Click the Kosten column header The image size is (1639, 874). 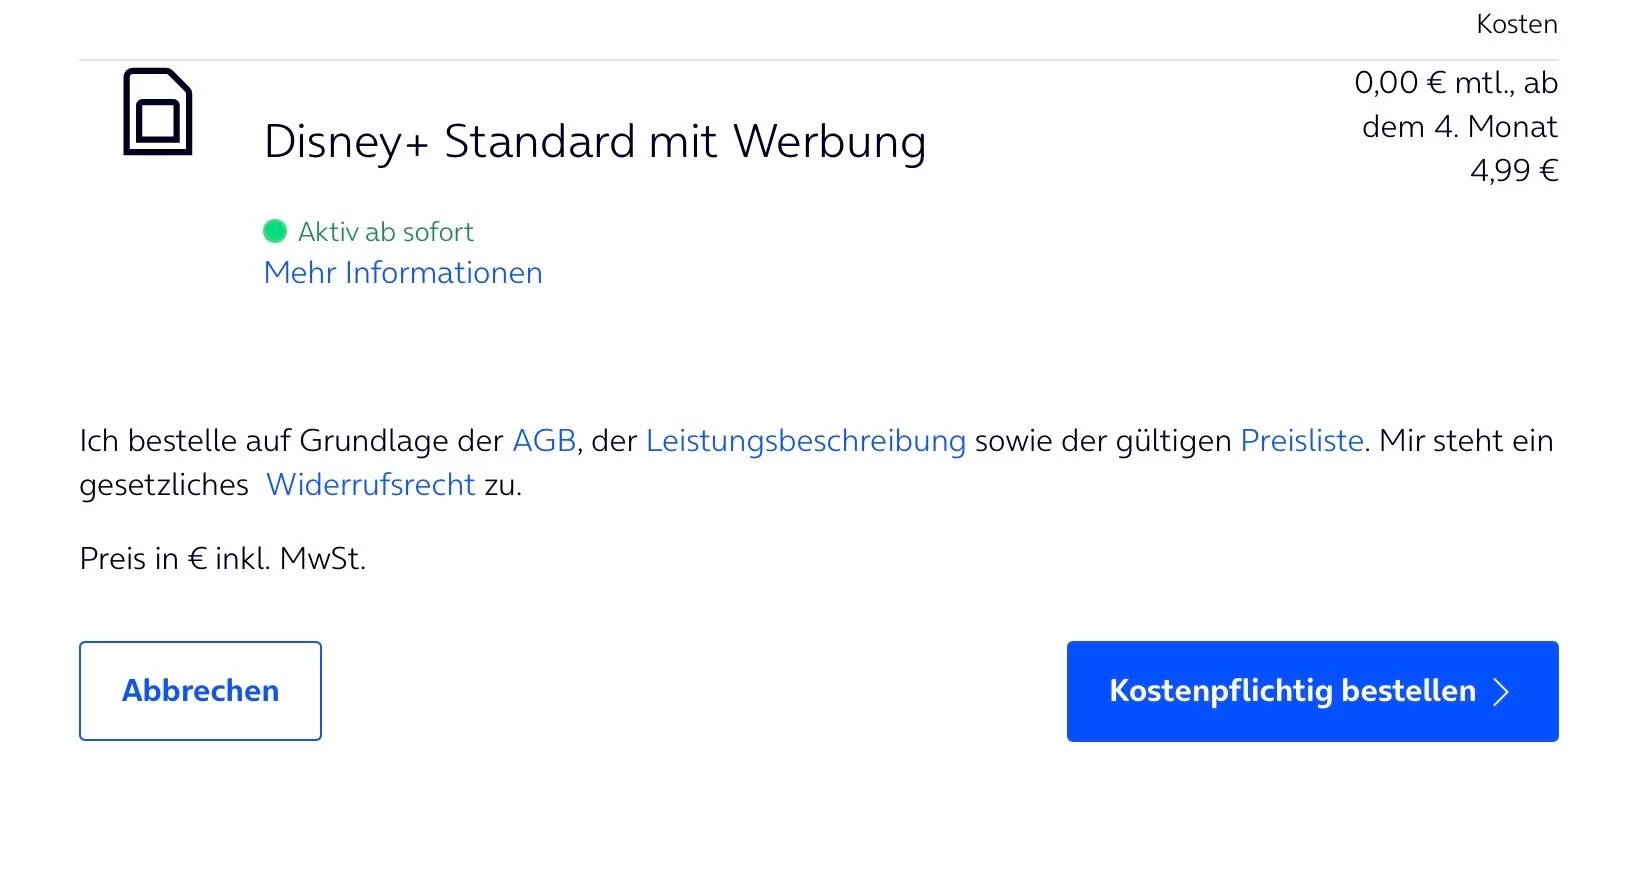1516,24
